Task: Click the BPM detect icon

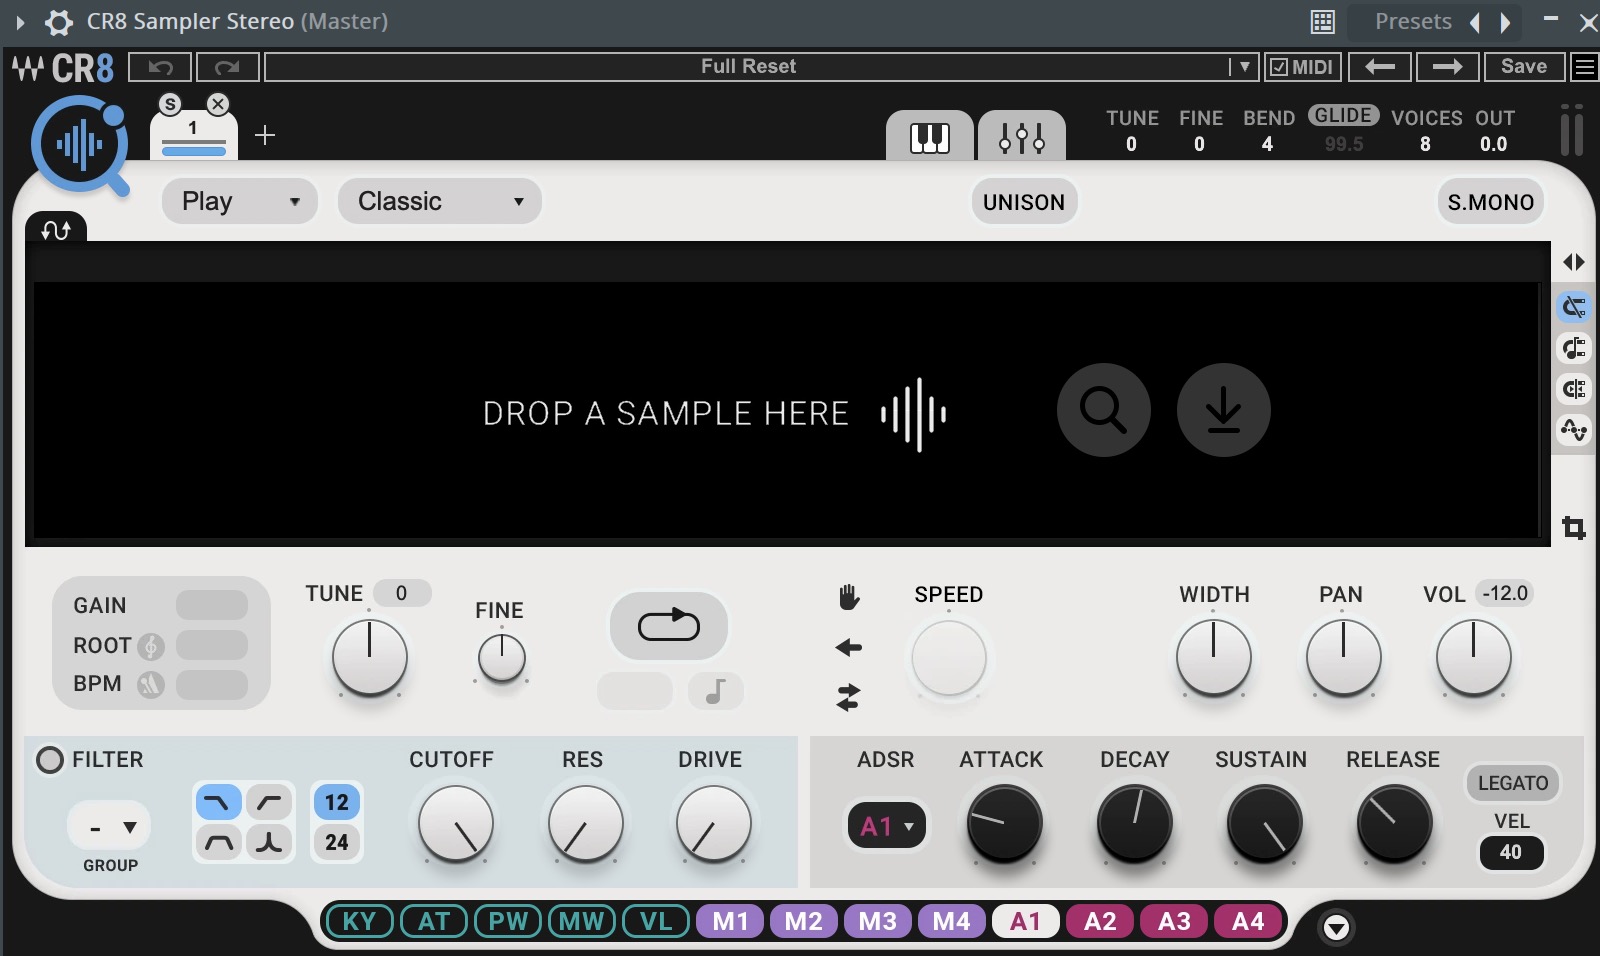Action: pos(151,684)
